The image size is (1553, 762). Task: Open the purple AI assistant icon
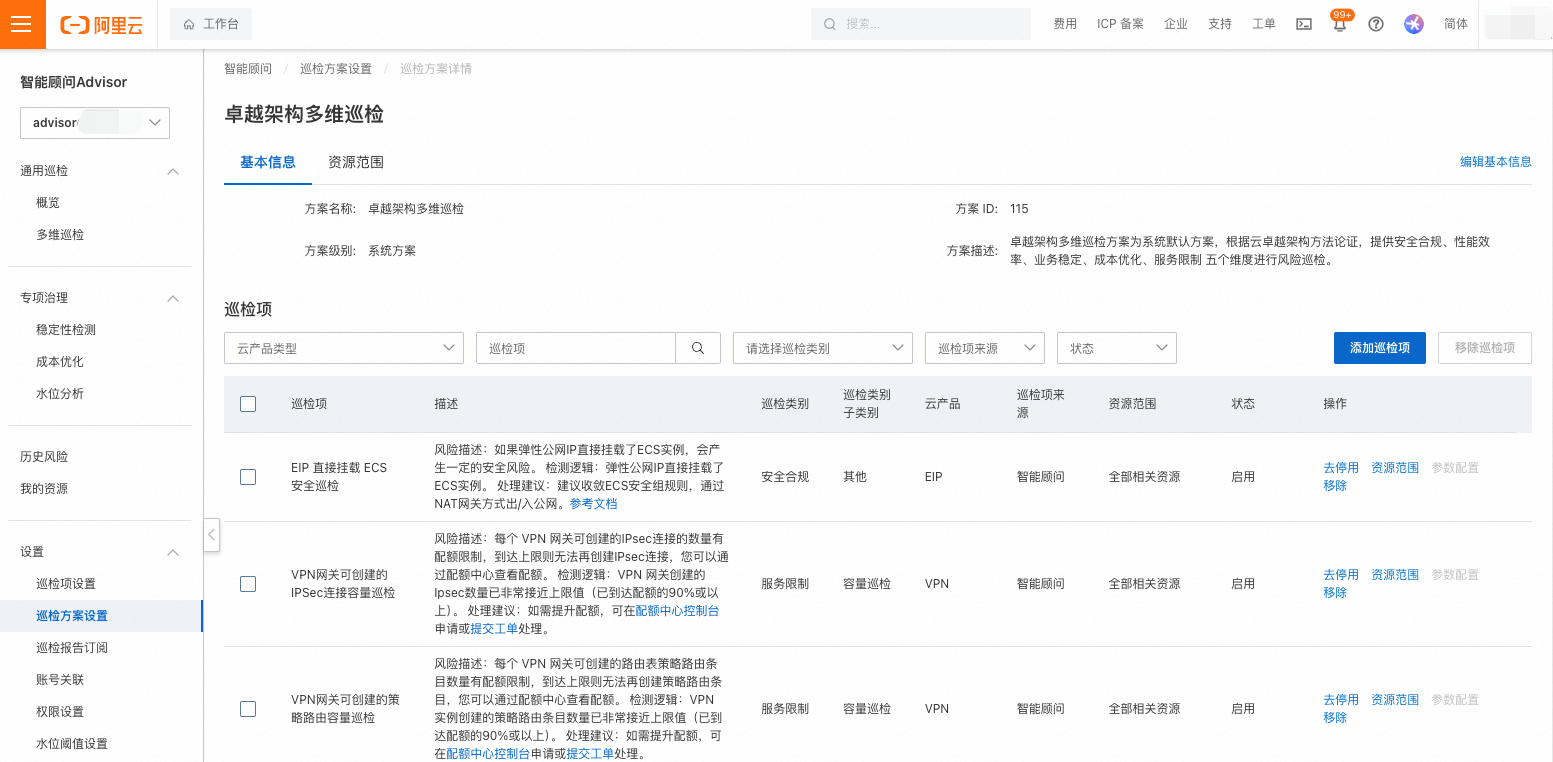coord(1413,24)
